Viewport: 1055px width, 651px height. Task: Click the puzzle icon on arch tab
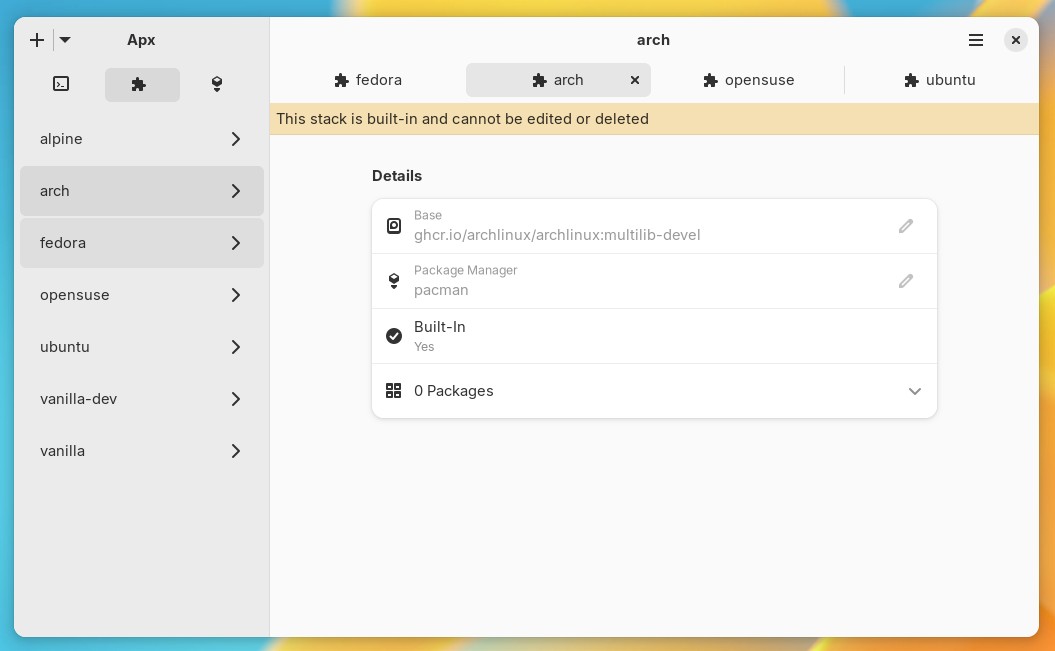point(540,81)
